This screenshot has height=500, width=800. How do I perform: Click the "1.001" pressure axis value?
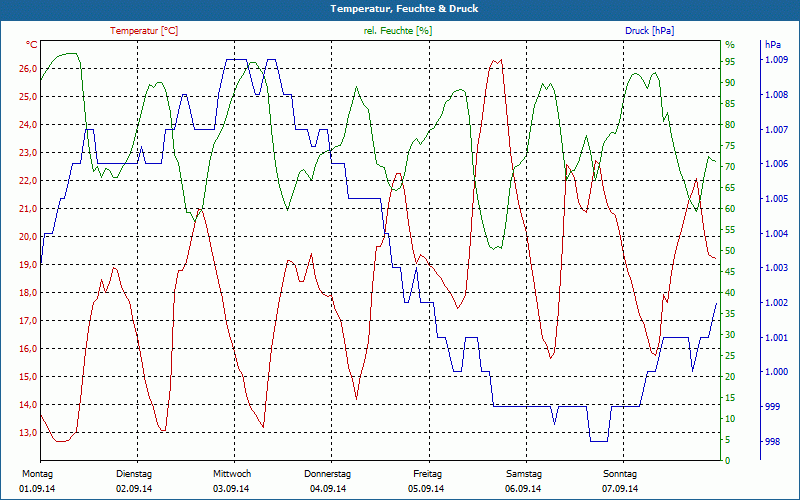776,338
